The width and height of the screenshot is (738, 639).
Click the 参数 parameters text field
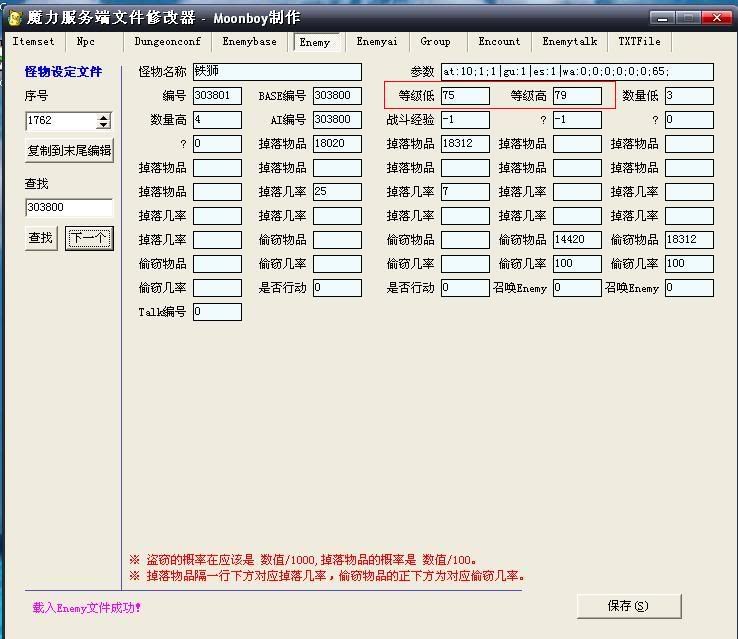576,72
